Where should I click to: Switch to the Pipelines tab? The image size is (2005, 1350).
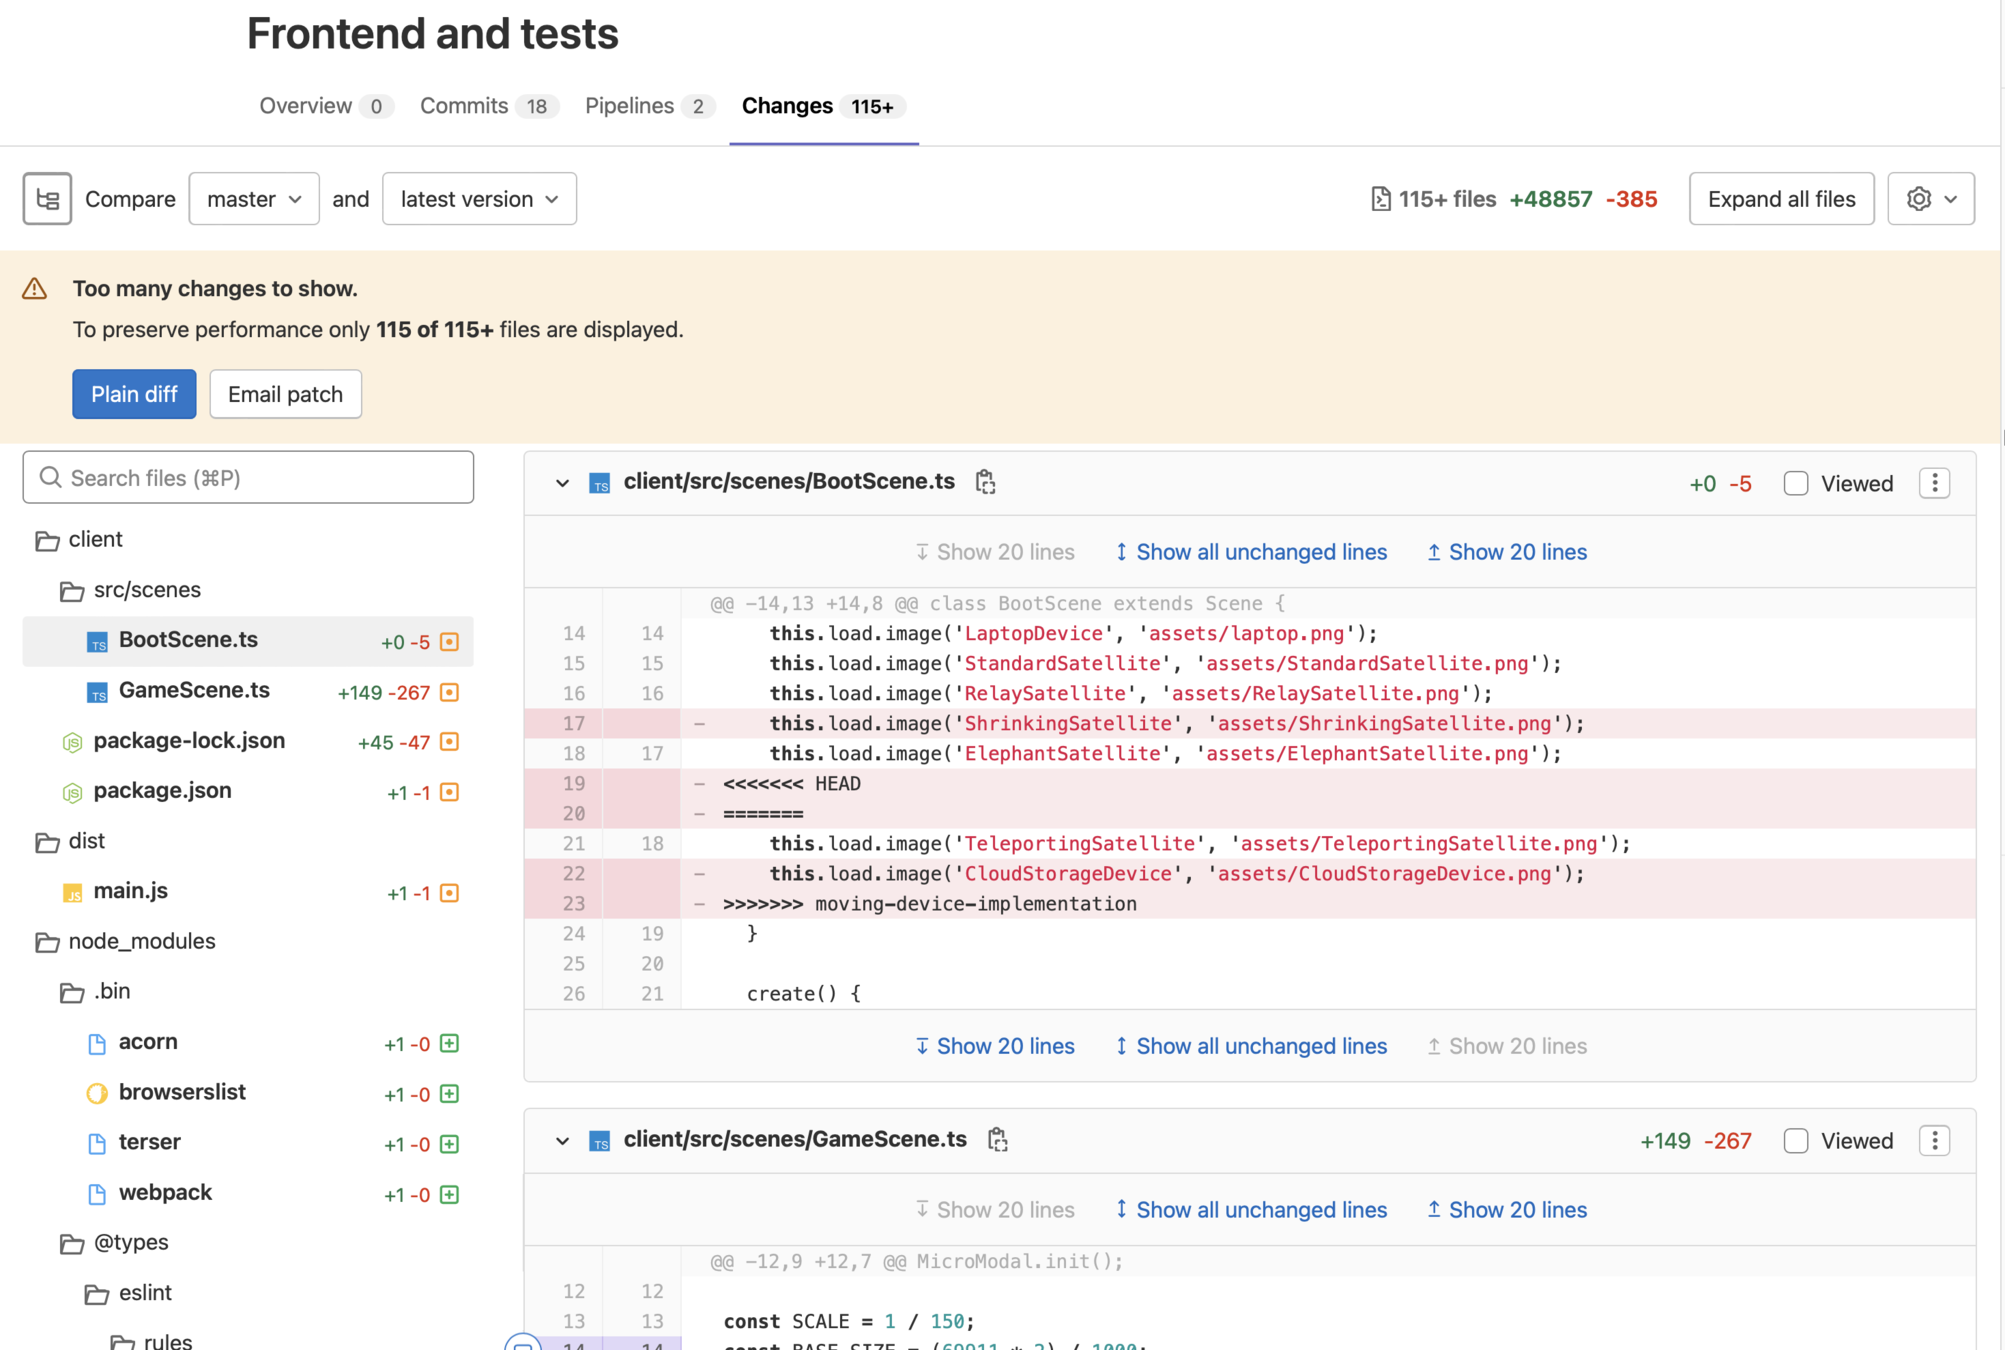(x=629, y=106)
